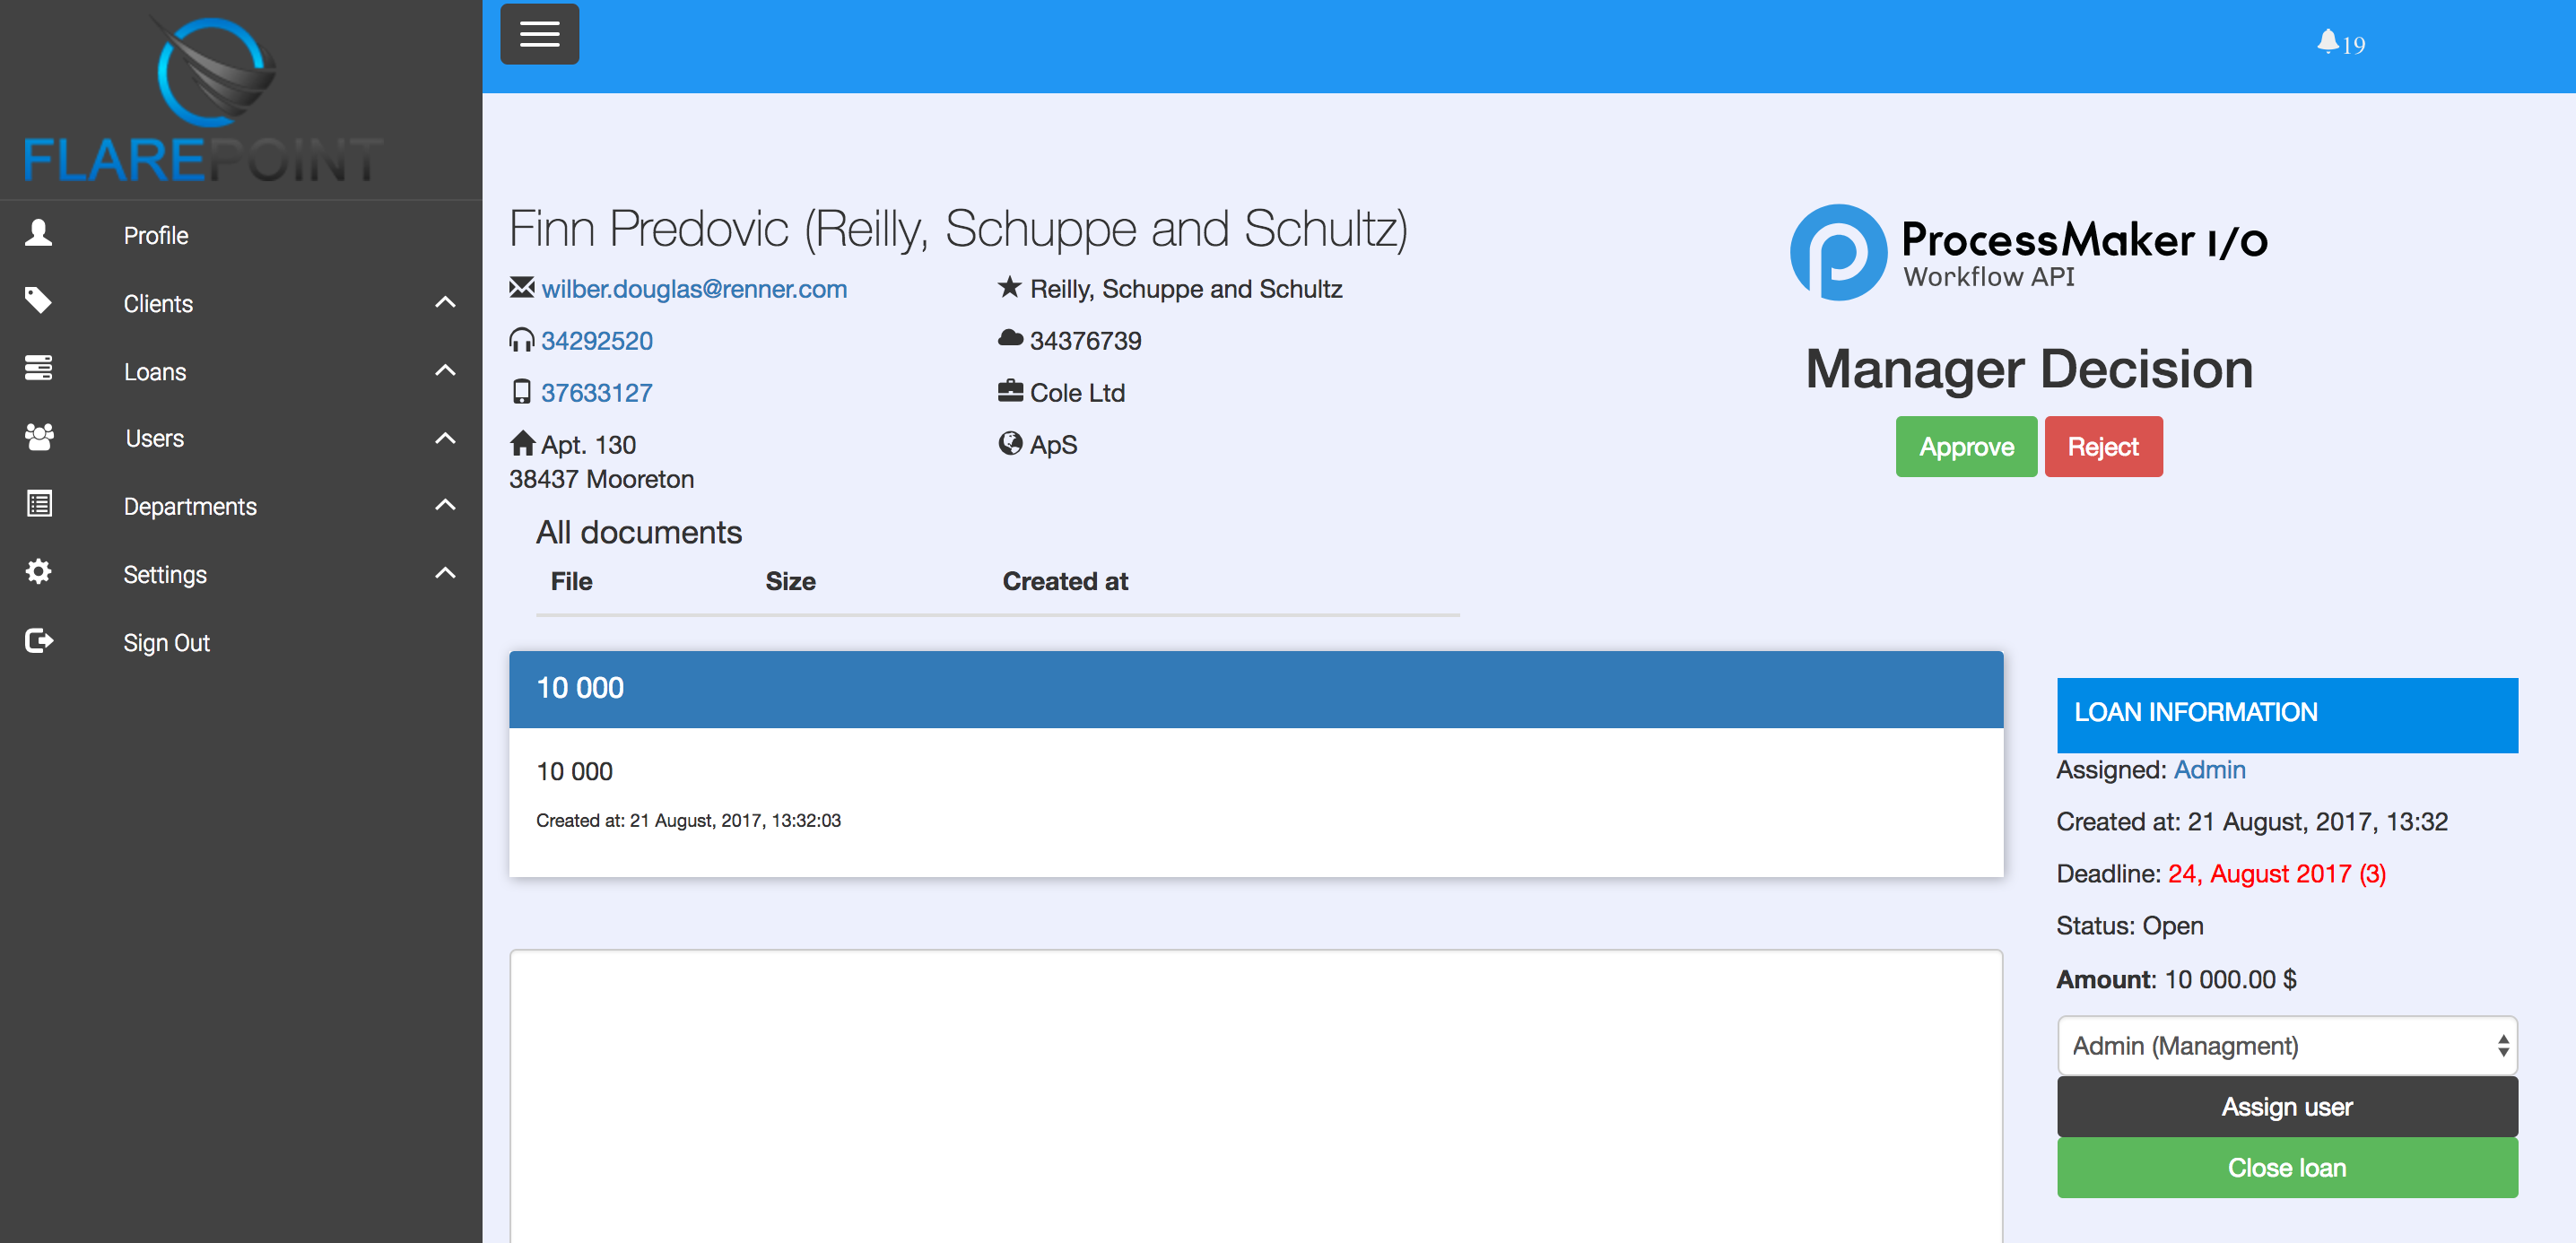Click the Settings gear icon

39,571
